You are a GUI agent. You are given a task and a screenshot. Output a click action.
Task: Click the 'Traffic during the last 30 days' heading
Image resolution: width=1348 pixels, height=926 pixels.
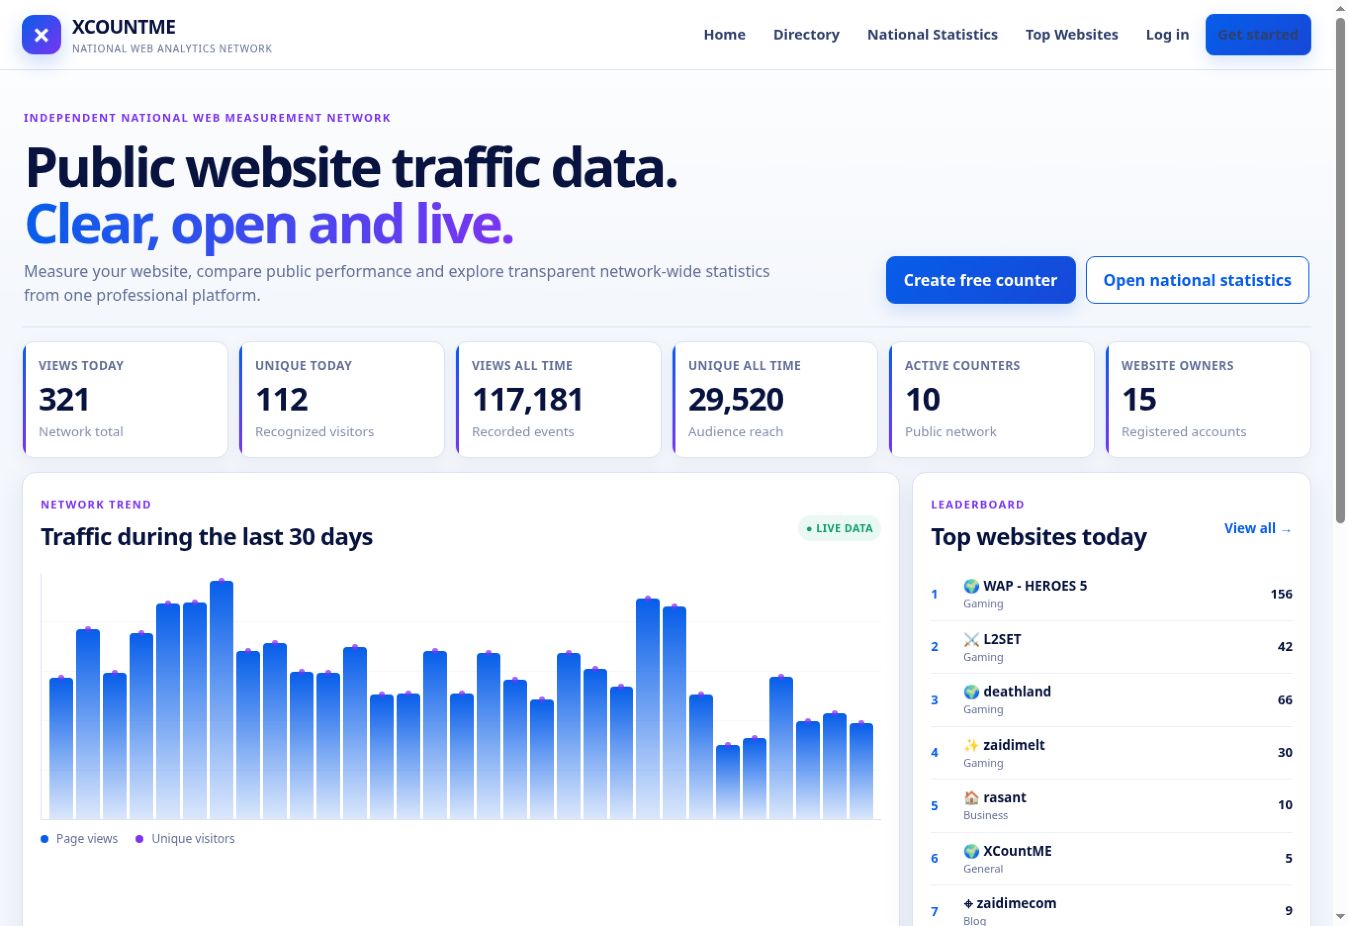[207, 537]
